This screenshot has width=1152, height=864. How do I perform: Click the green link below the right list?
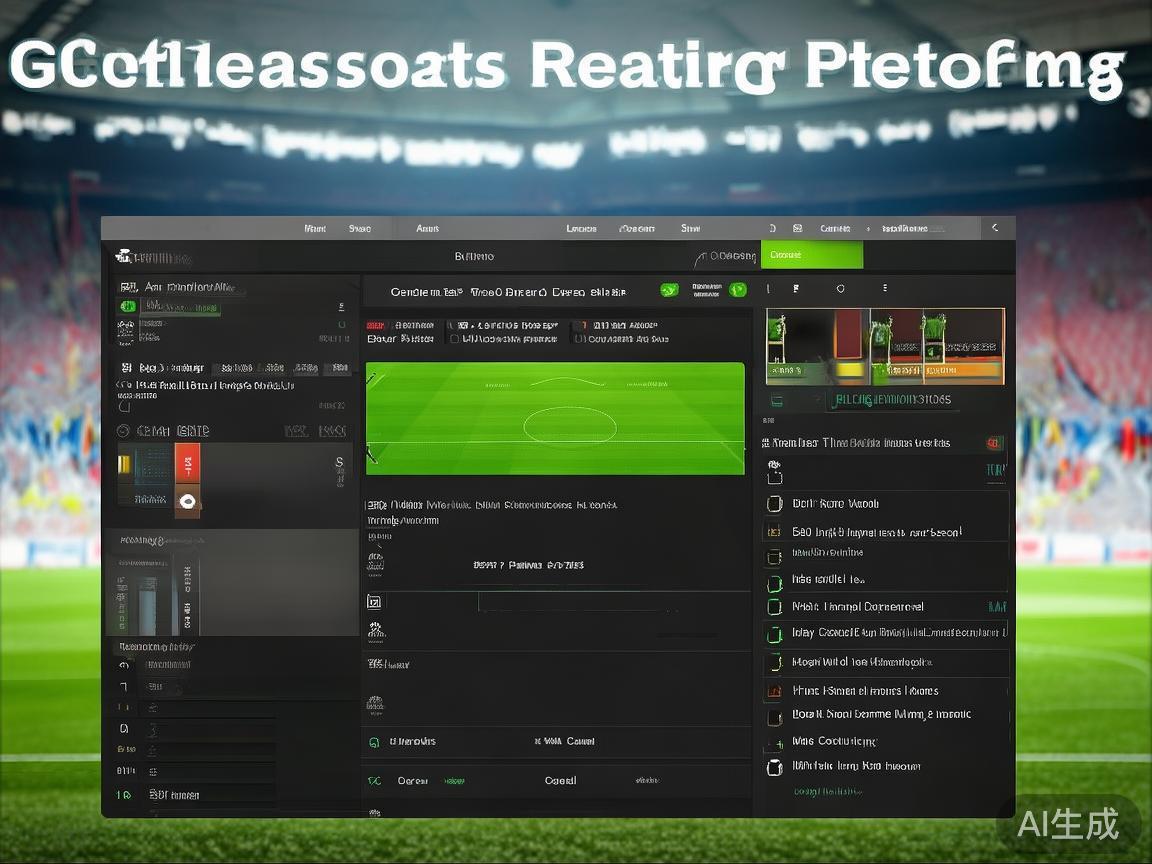pos(827,791)
